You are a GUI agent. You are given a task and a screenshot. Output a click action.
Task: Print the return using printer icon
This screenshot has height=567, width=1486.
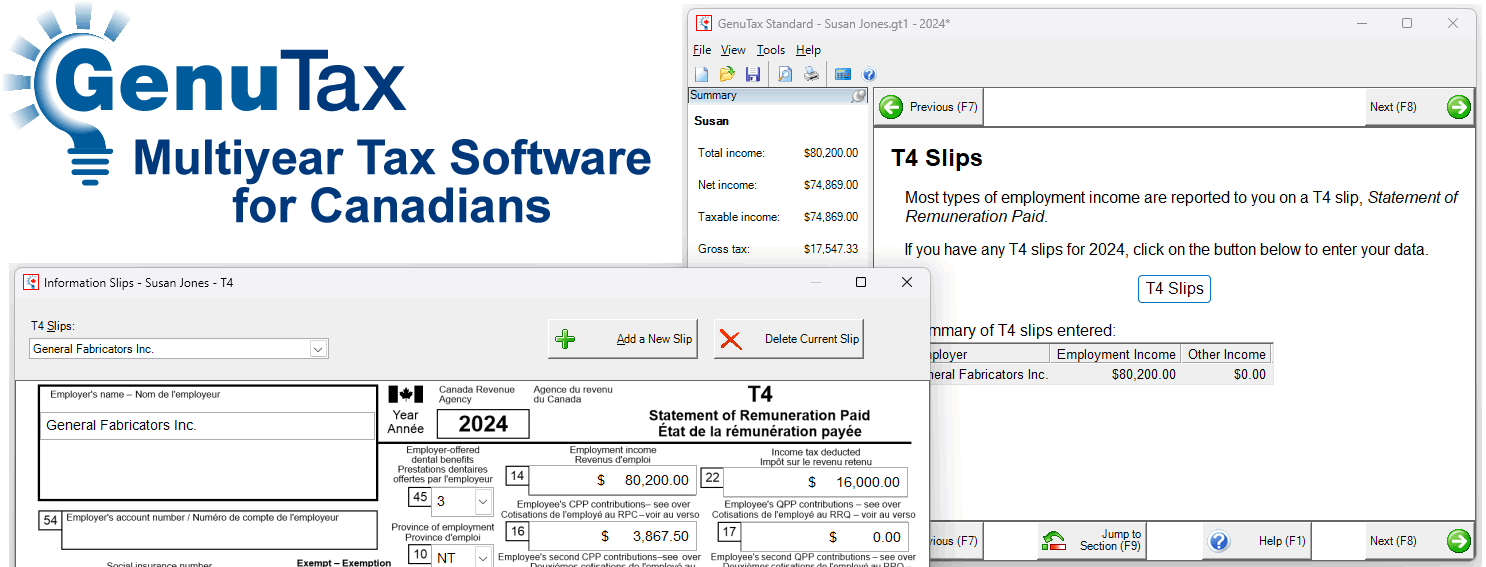point(811,74)
